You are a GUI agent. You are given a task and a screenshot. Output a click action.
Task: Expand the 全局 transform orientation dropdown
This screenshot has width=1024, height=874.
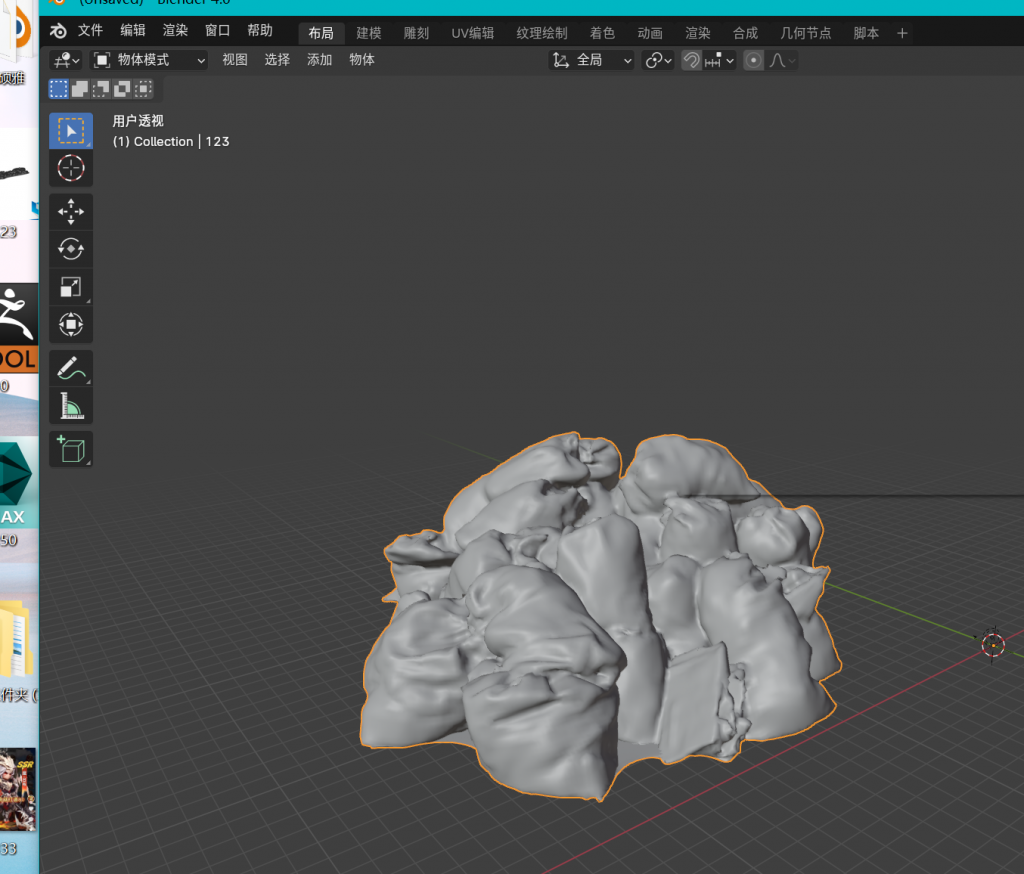click(x=592, y=61)
